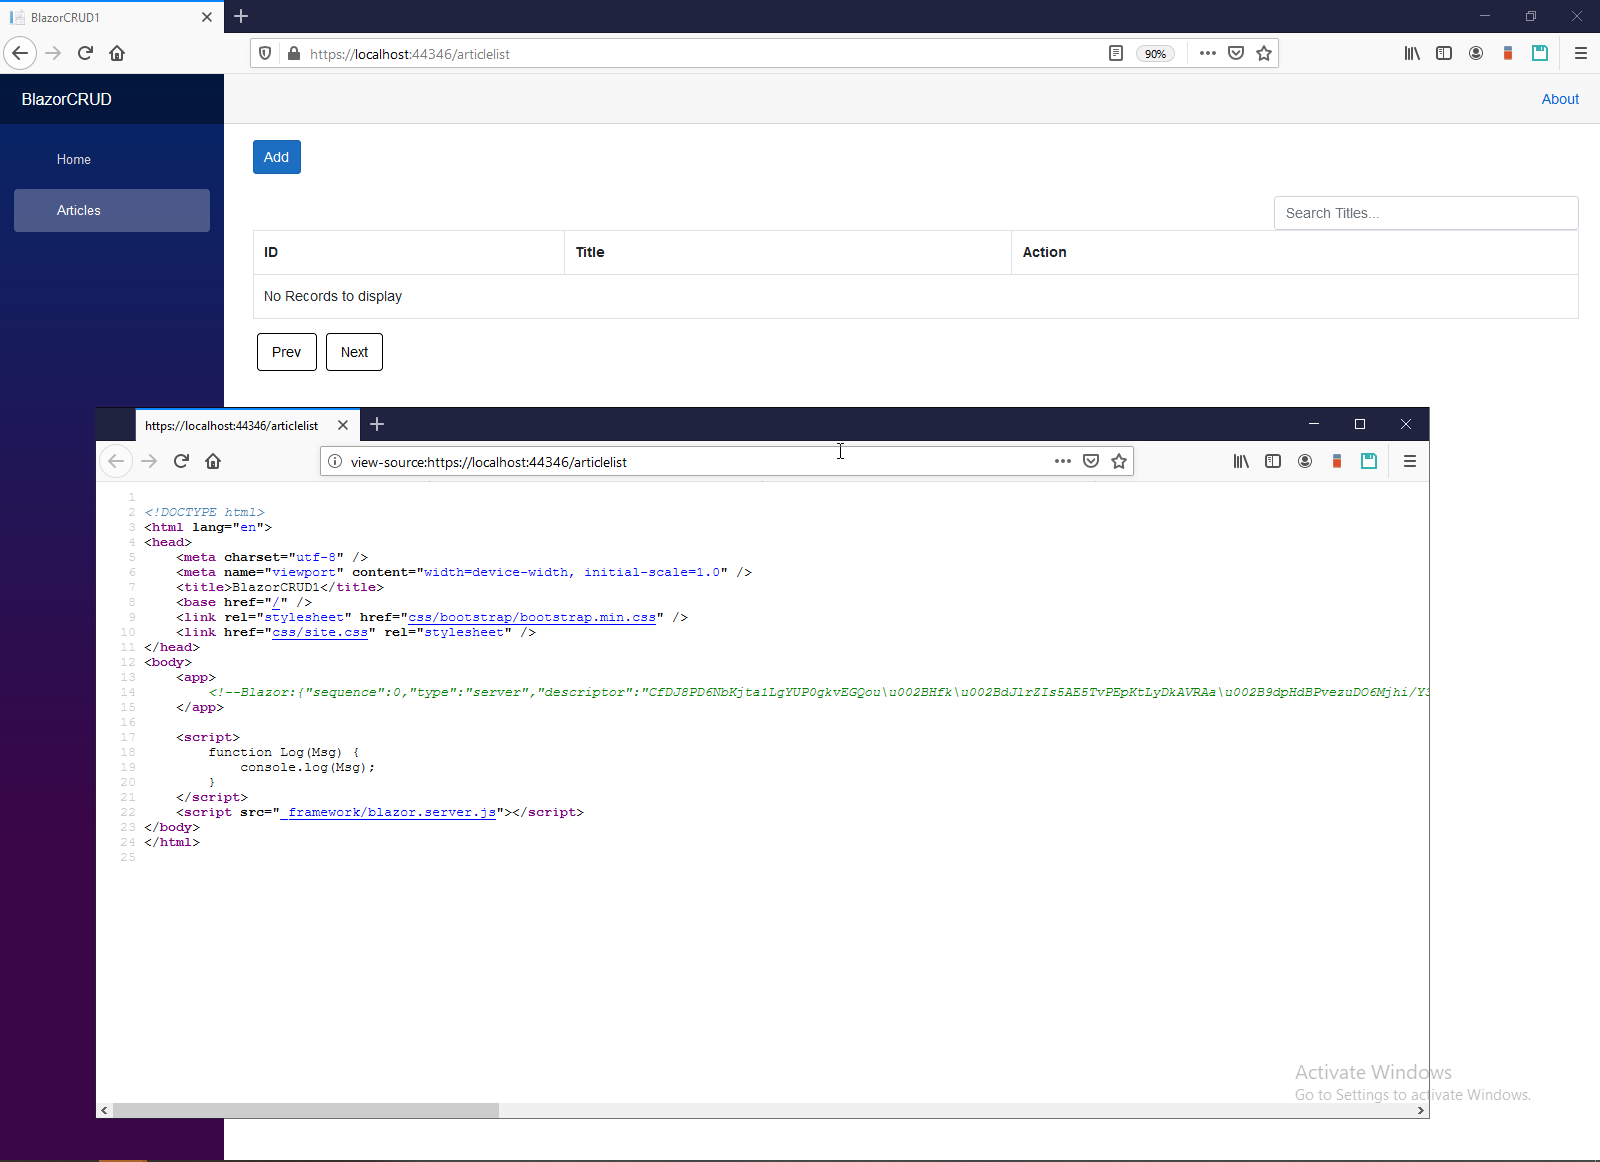Focus the Search Titles field
This screenshot has width=1600, height=1162.
coord(1426,213)
